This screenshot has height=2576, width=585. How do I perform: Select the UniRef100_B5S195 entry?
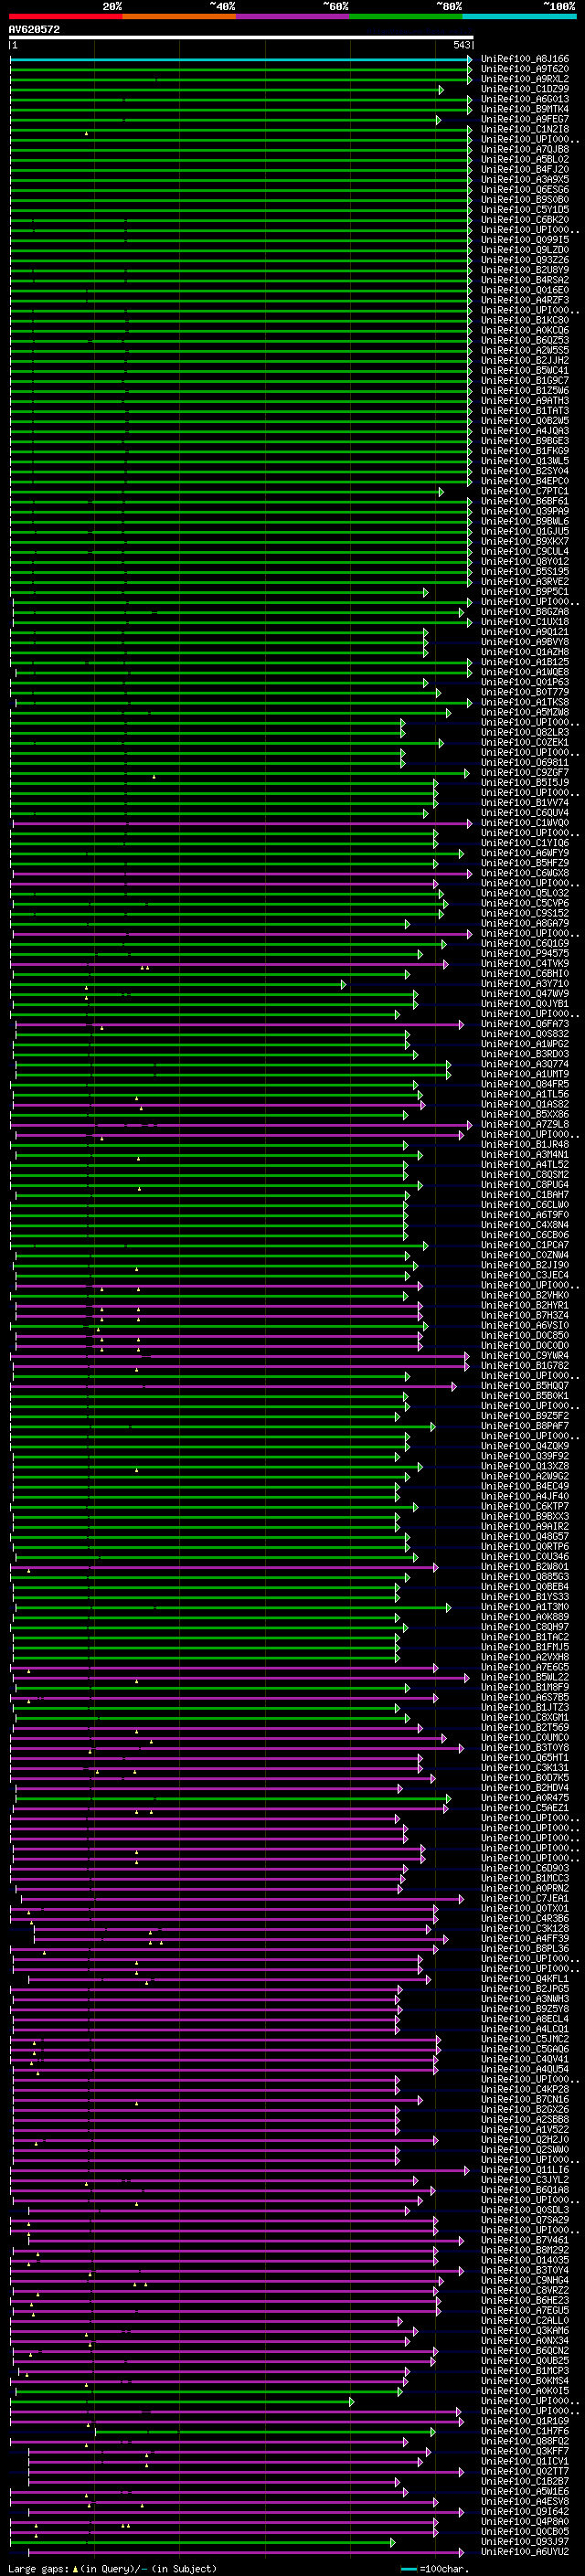tap(524, 571)
